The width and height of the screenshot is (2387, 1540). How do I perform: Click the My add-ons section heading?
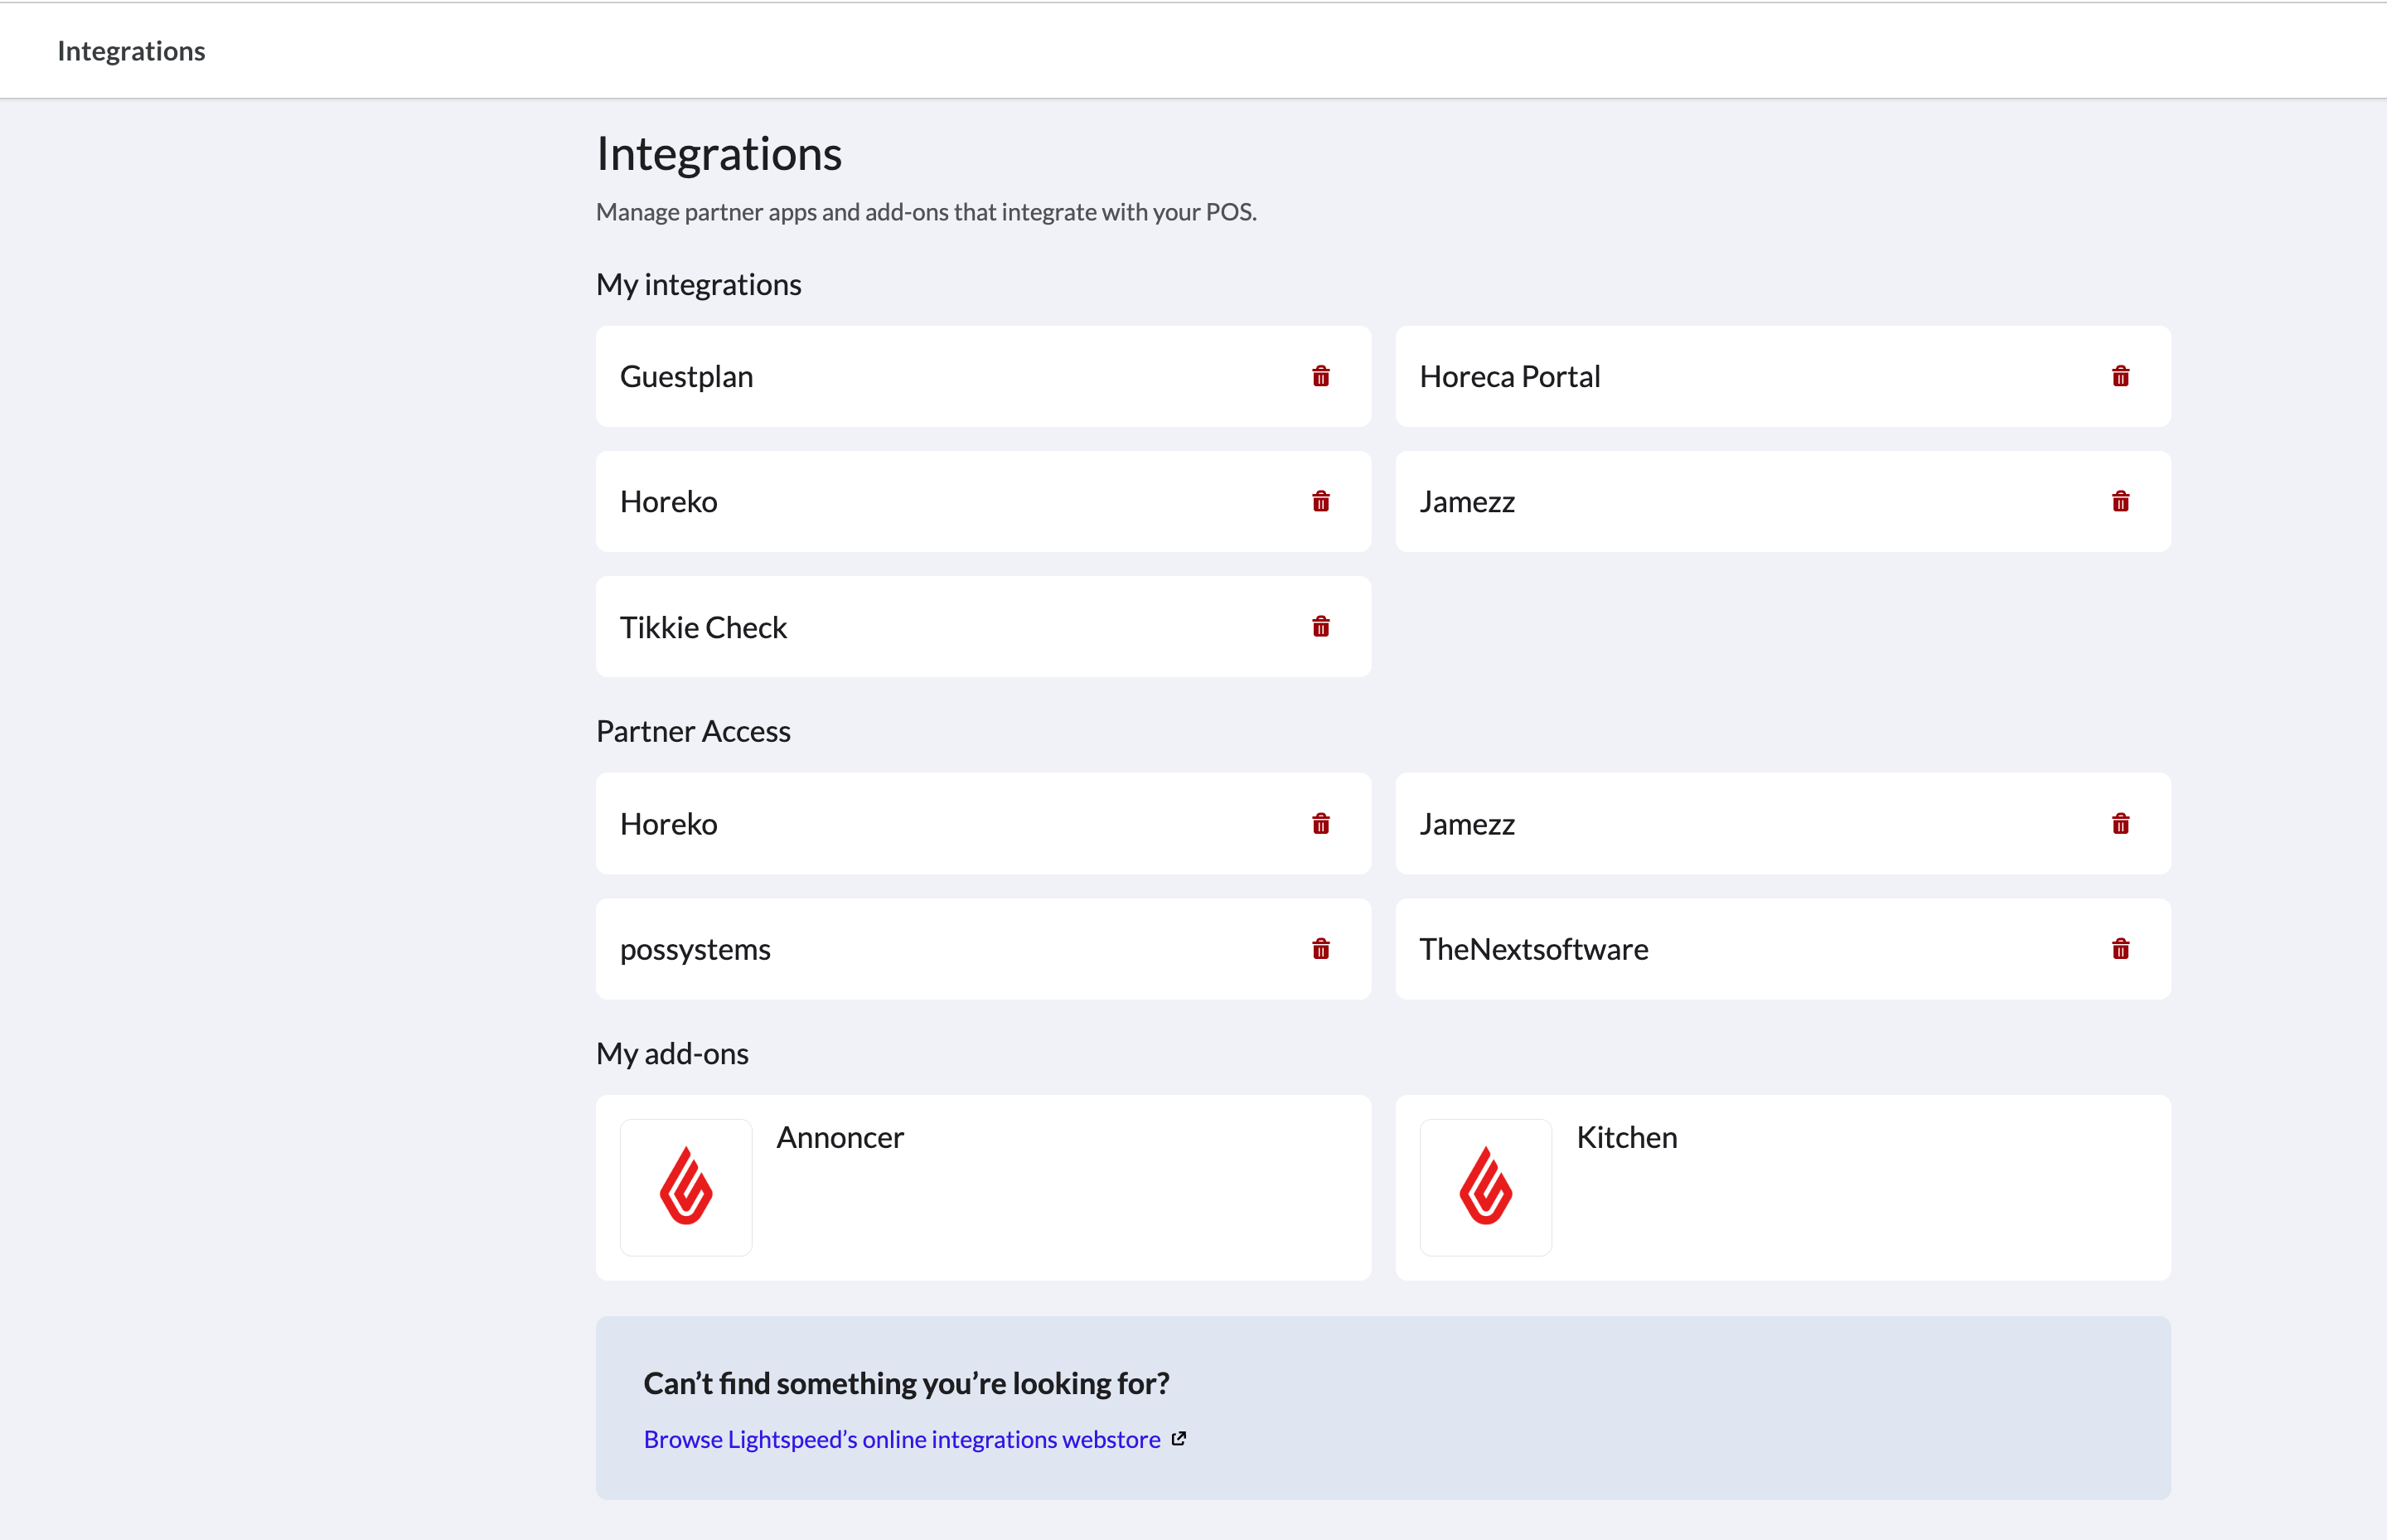[x=672, y=1054]
